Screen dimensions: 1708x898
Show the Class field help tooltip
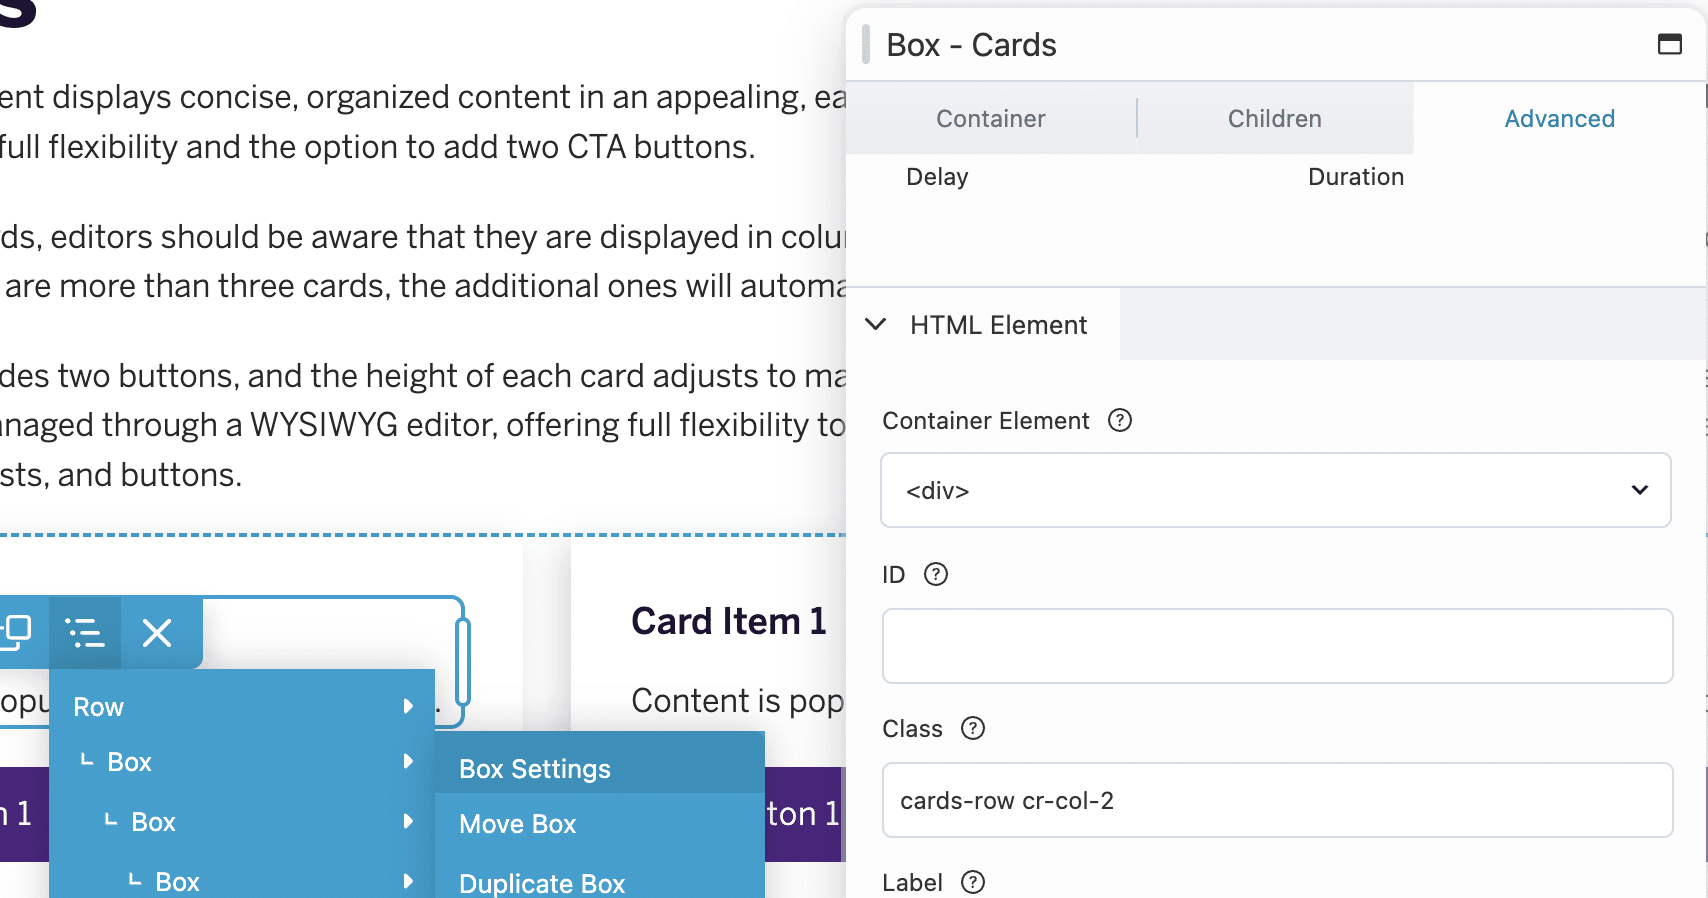[x=973, y=728]
